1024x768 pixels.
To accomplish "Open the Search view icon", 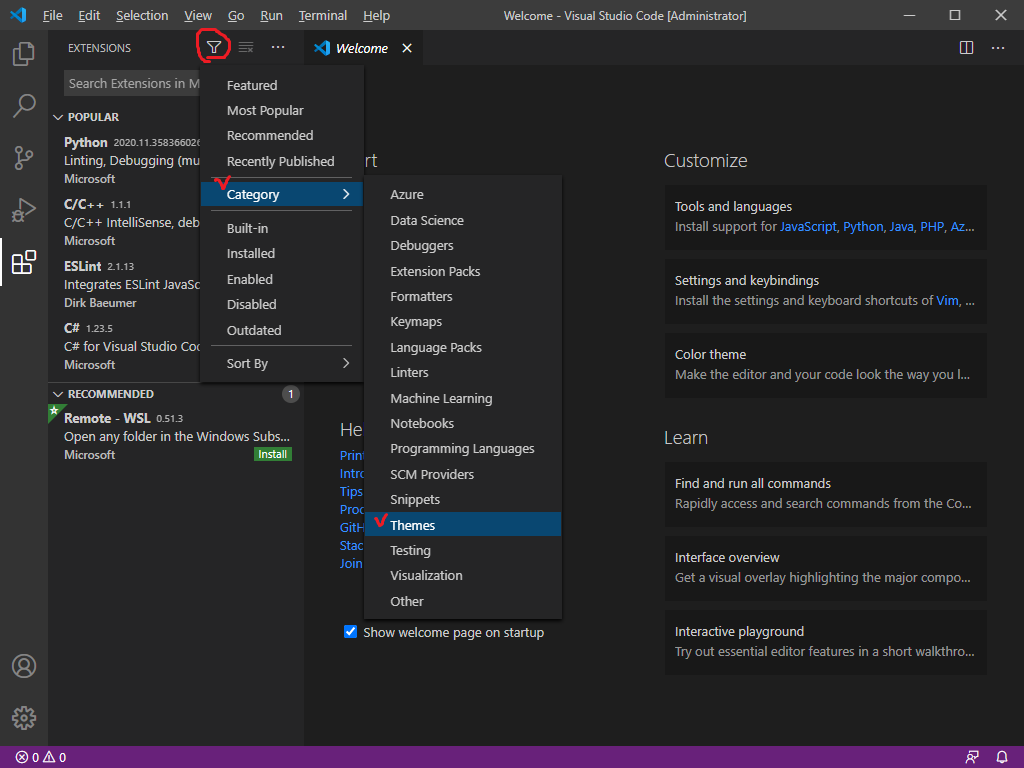I will 24,106.
